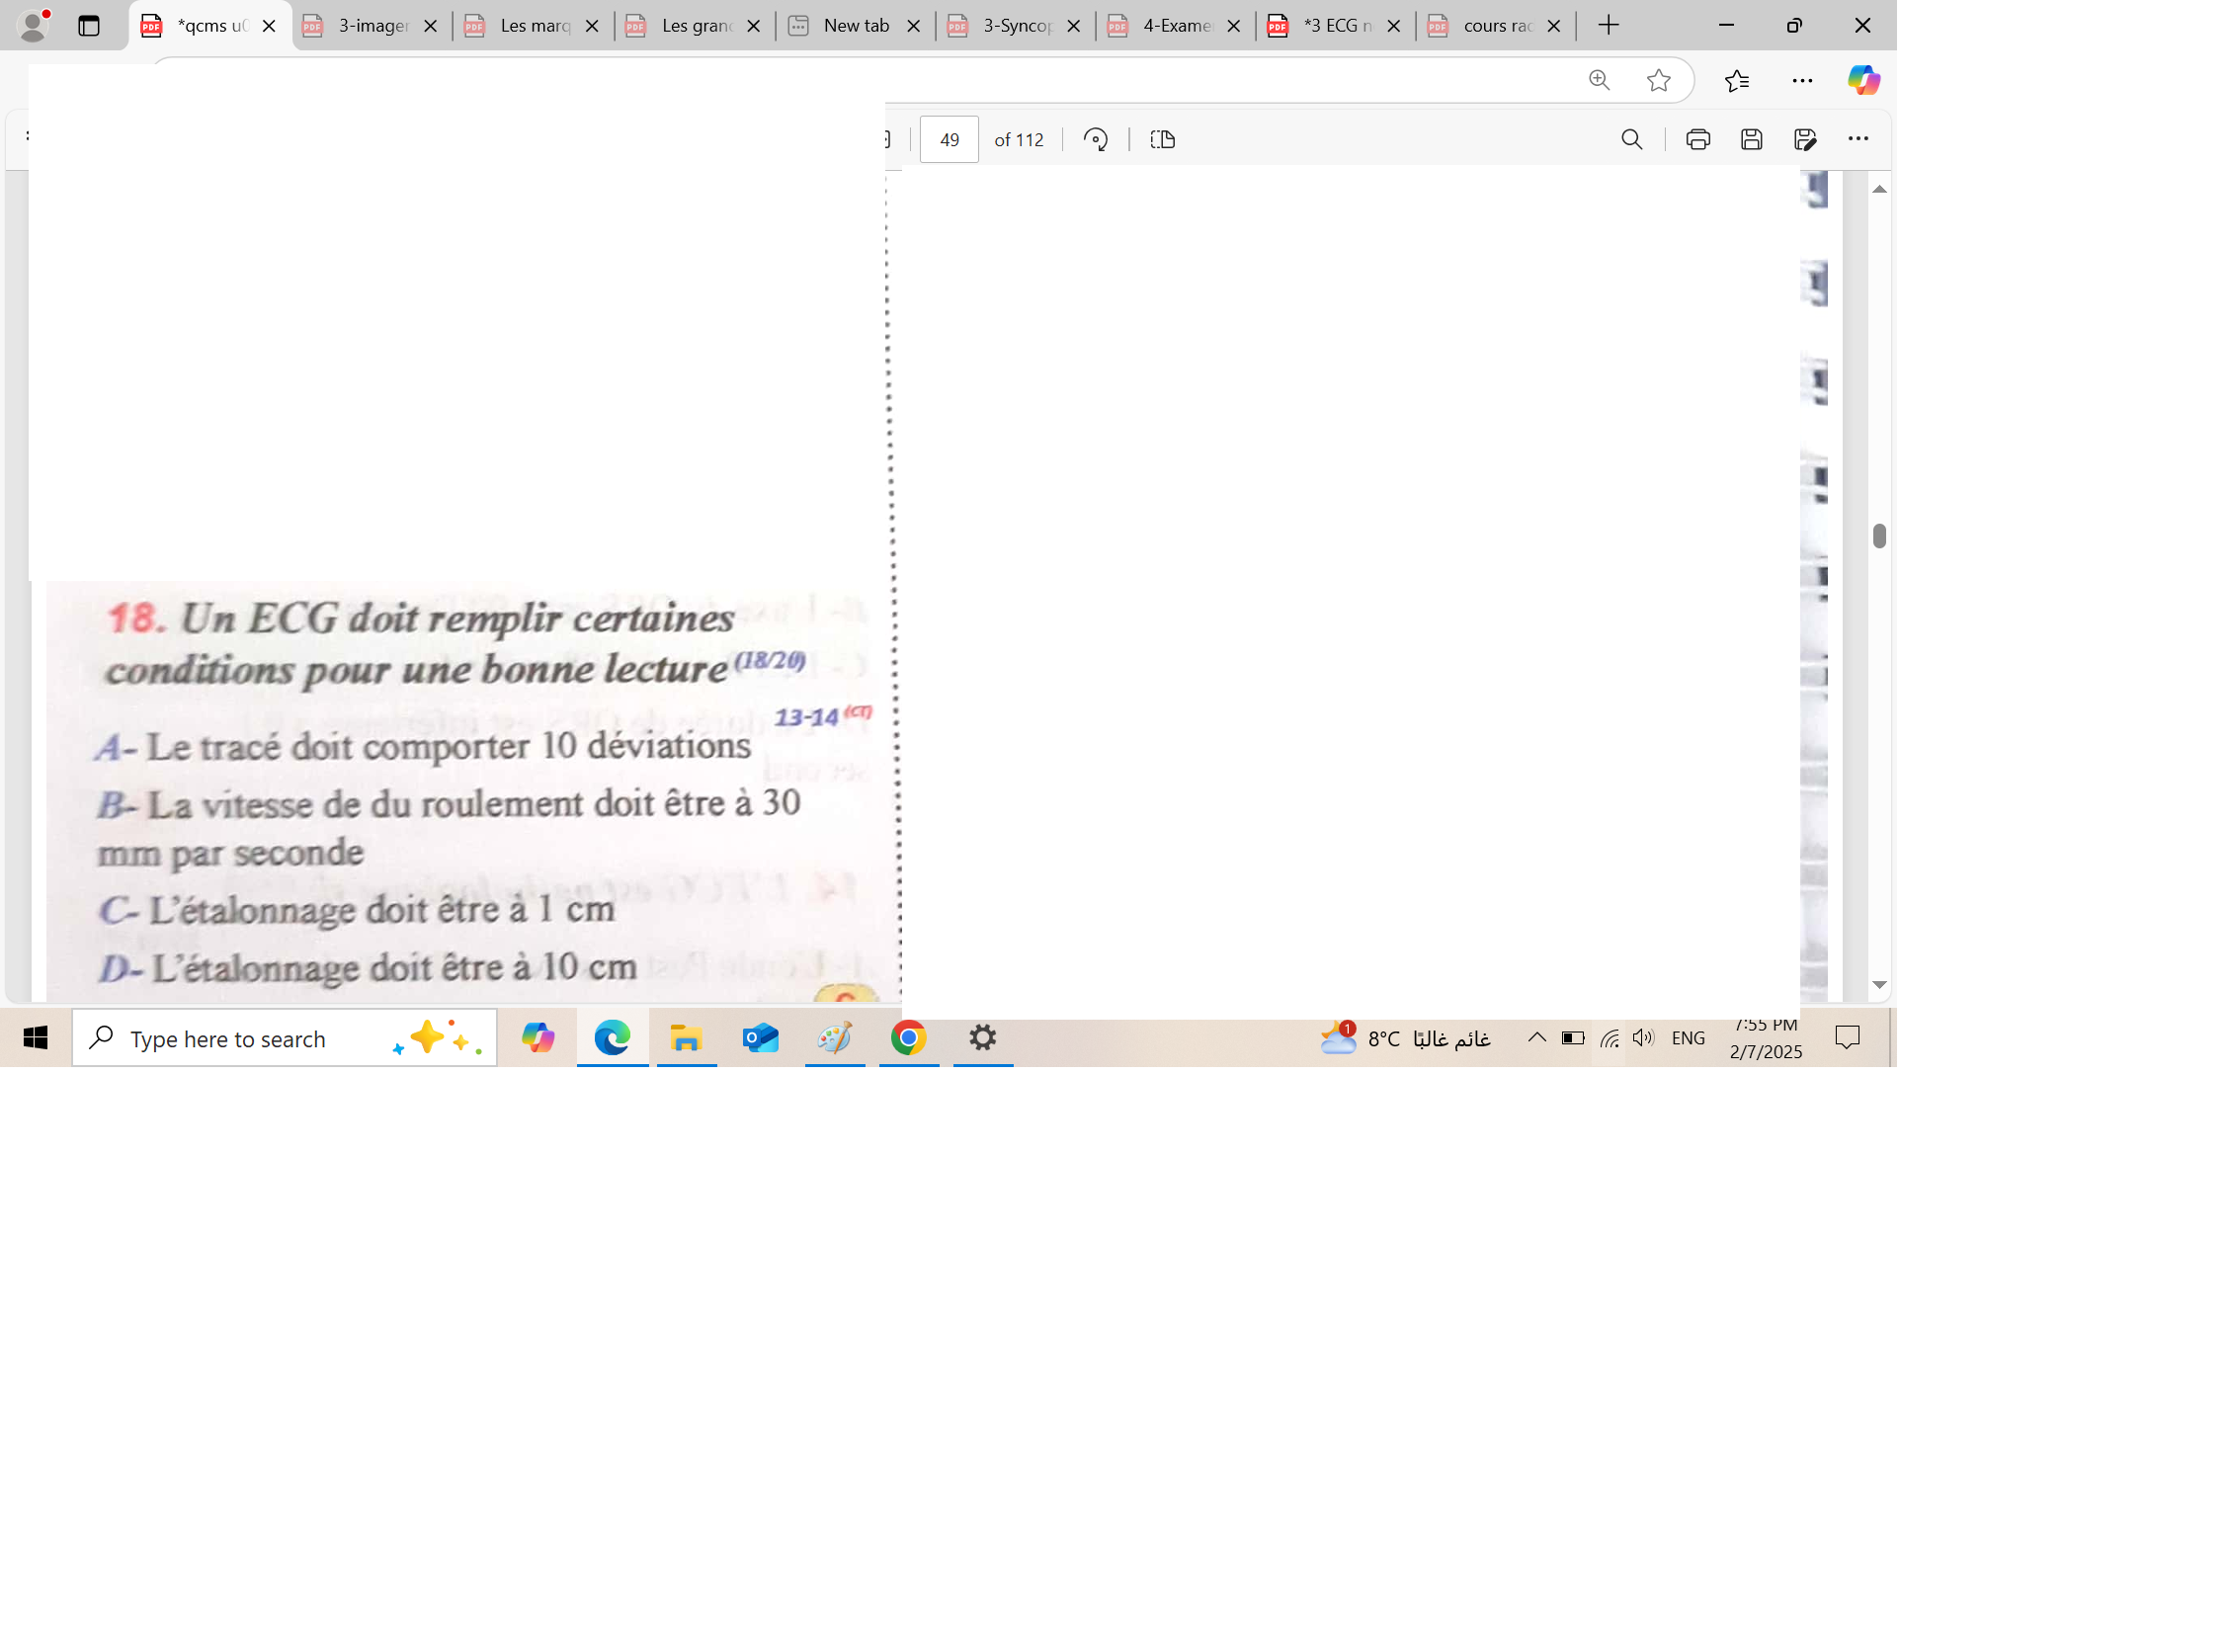Open browser Settings and more menu
Viewport: 2229px width, 1652px height.
tap(1802, 80)
